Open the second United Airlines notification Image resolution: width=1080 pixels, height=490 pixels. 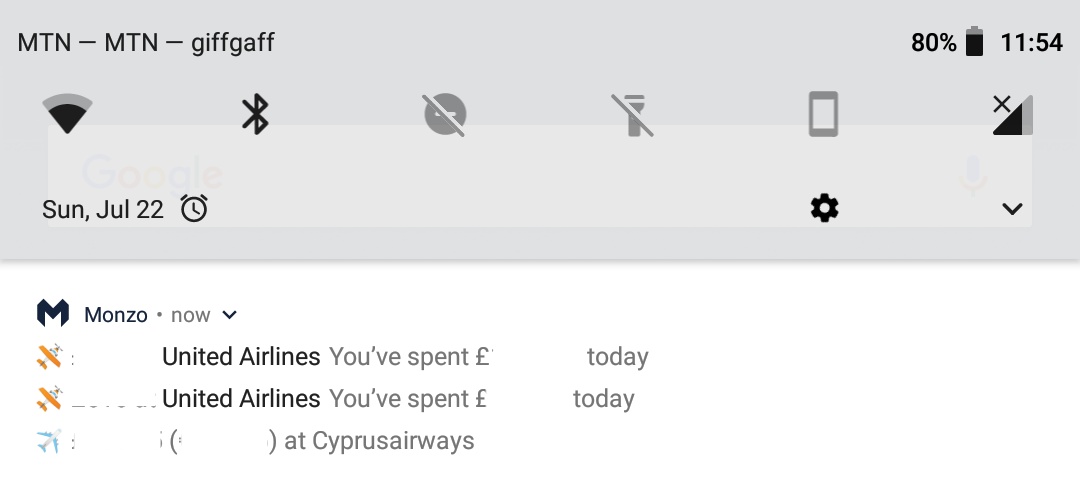click(335, 399)
